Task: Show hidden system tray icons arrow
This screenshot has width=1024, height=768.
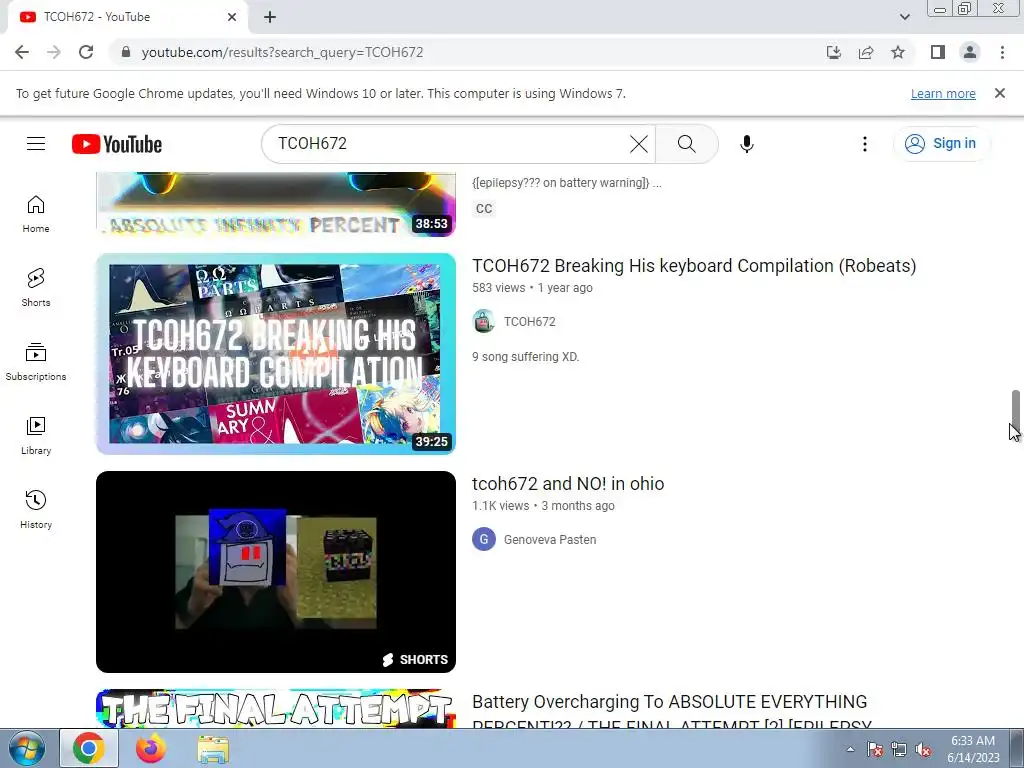Action: pyautogui.click(x=850, y=749)
